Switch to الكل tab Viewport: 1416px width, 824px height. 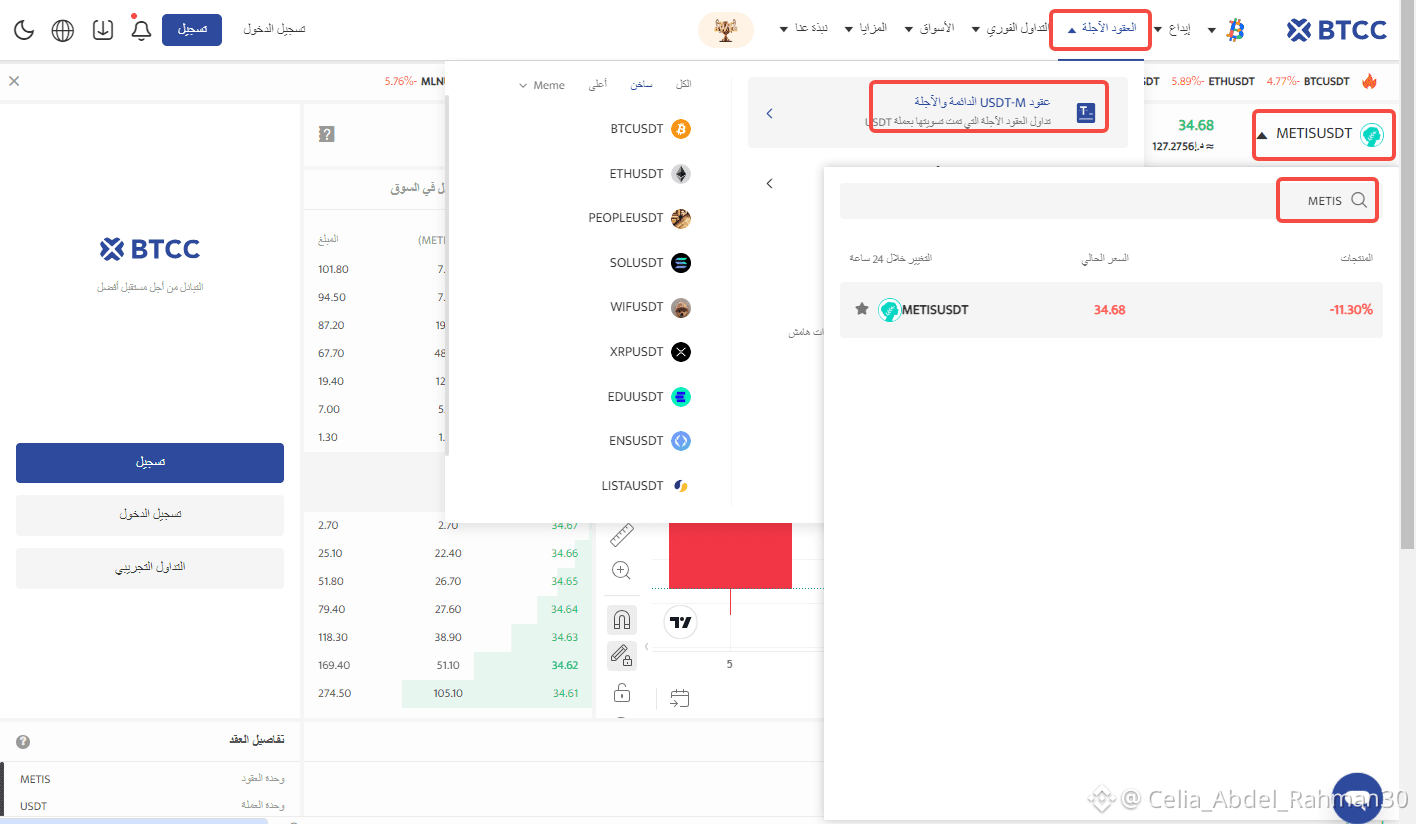684,85
